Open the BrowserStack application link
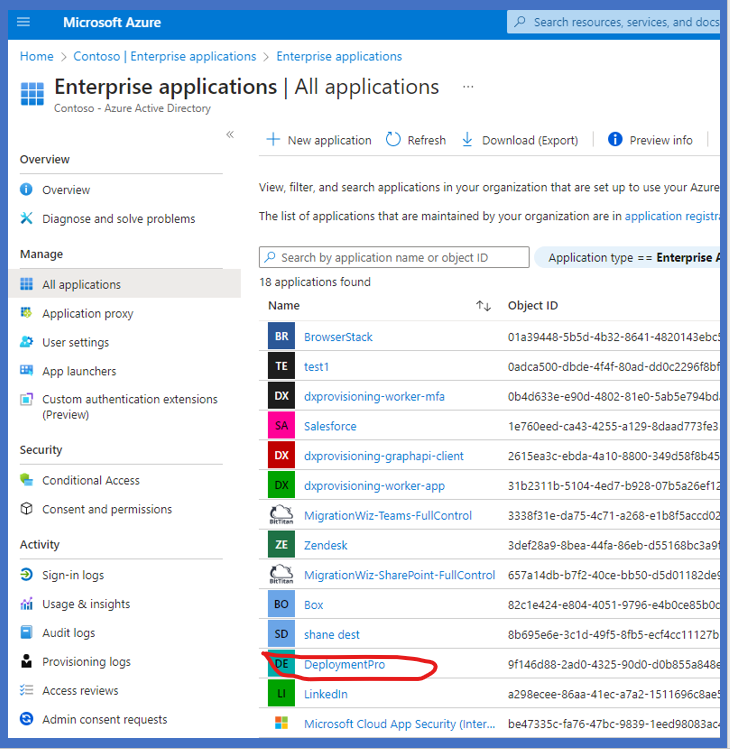 [338, 337]
